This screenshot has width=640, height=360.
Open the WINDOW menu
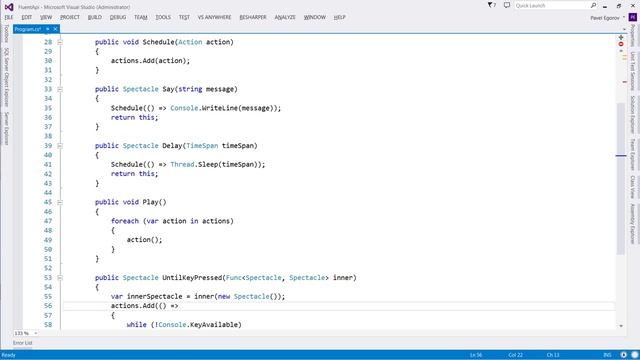(315, 17)
